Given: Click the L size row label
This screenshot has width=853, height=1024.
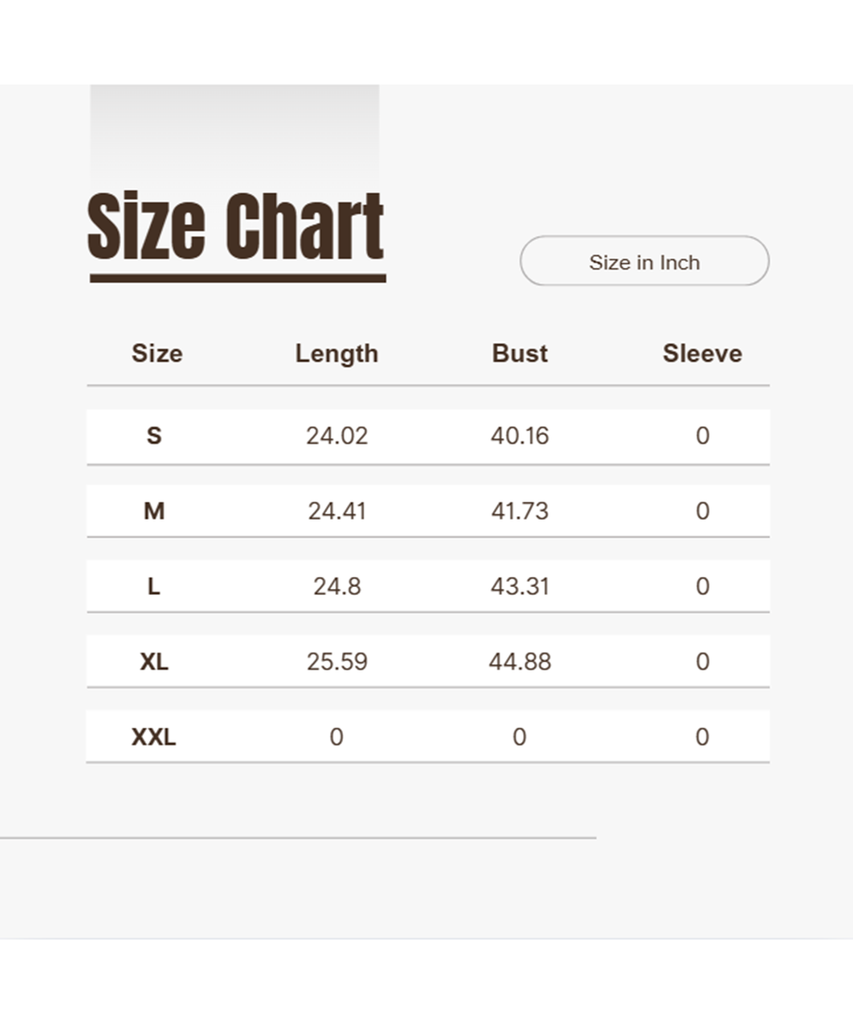Looking at the screenshot, I should click(154, 586).
